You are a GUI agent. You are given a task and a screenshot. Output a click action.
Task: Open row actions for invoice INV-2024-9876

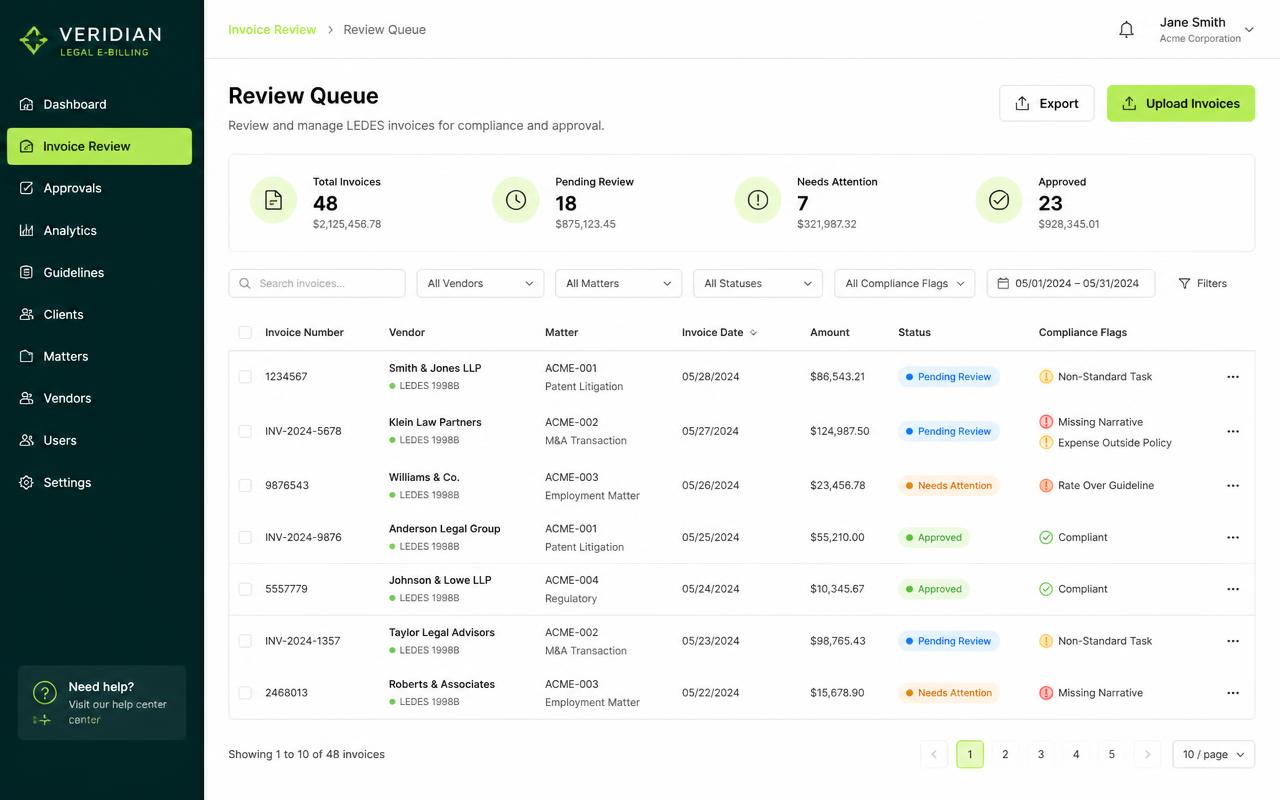[x=1233, y=538]
